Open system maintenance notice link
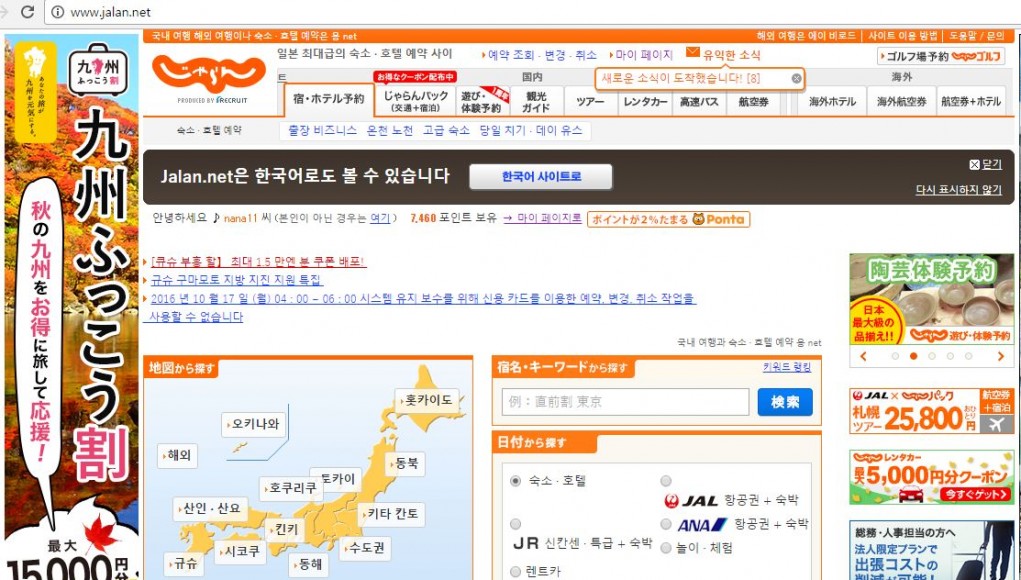The image size is (1021, 580). pos(419,307)
